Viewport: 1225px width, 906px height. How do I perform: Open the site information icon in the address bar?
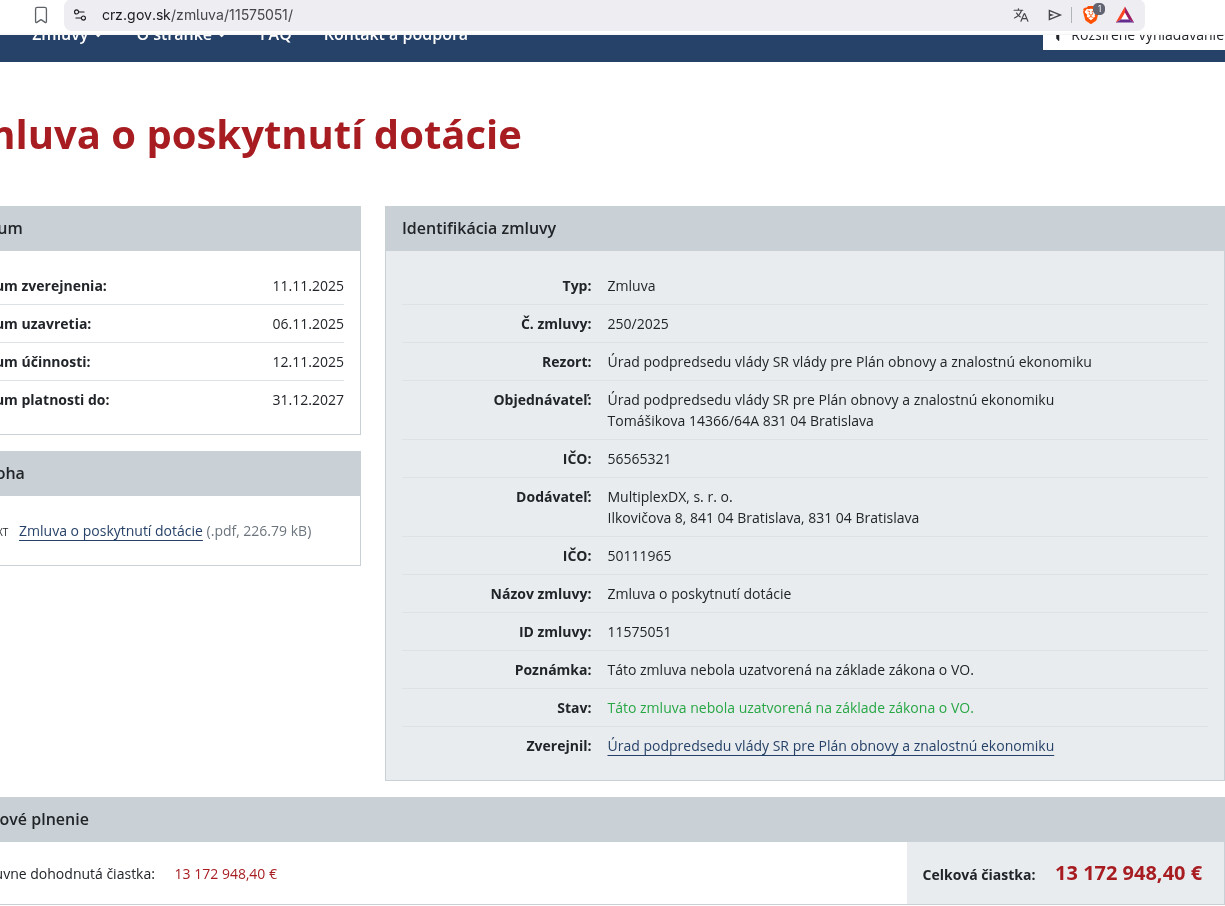(x=80, y=15)
